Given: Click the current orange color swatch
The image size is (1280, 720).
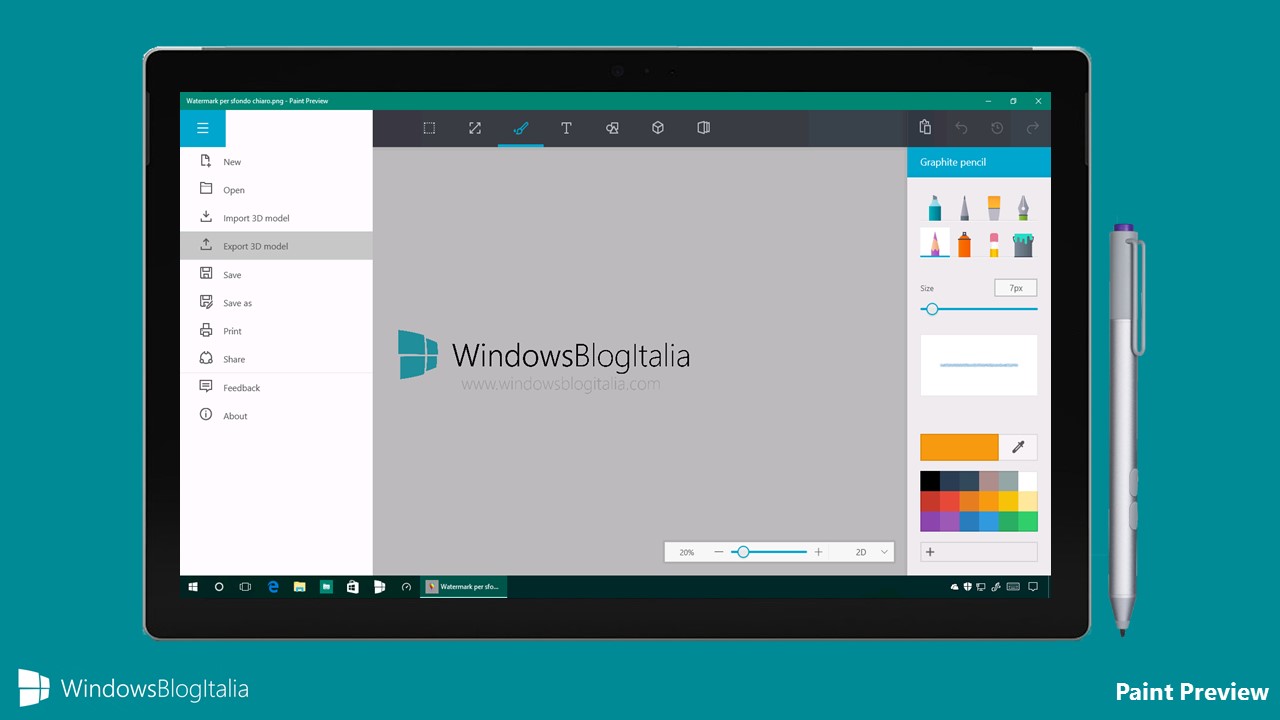Looking at the screenshot, I should [x=959, y=447].
